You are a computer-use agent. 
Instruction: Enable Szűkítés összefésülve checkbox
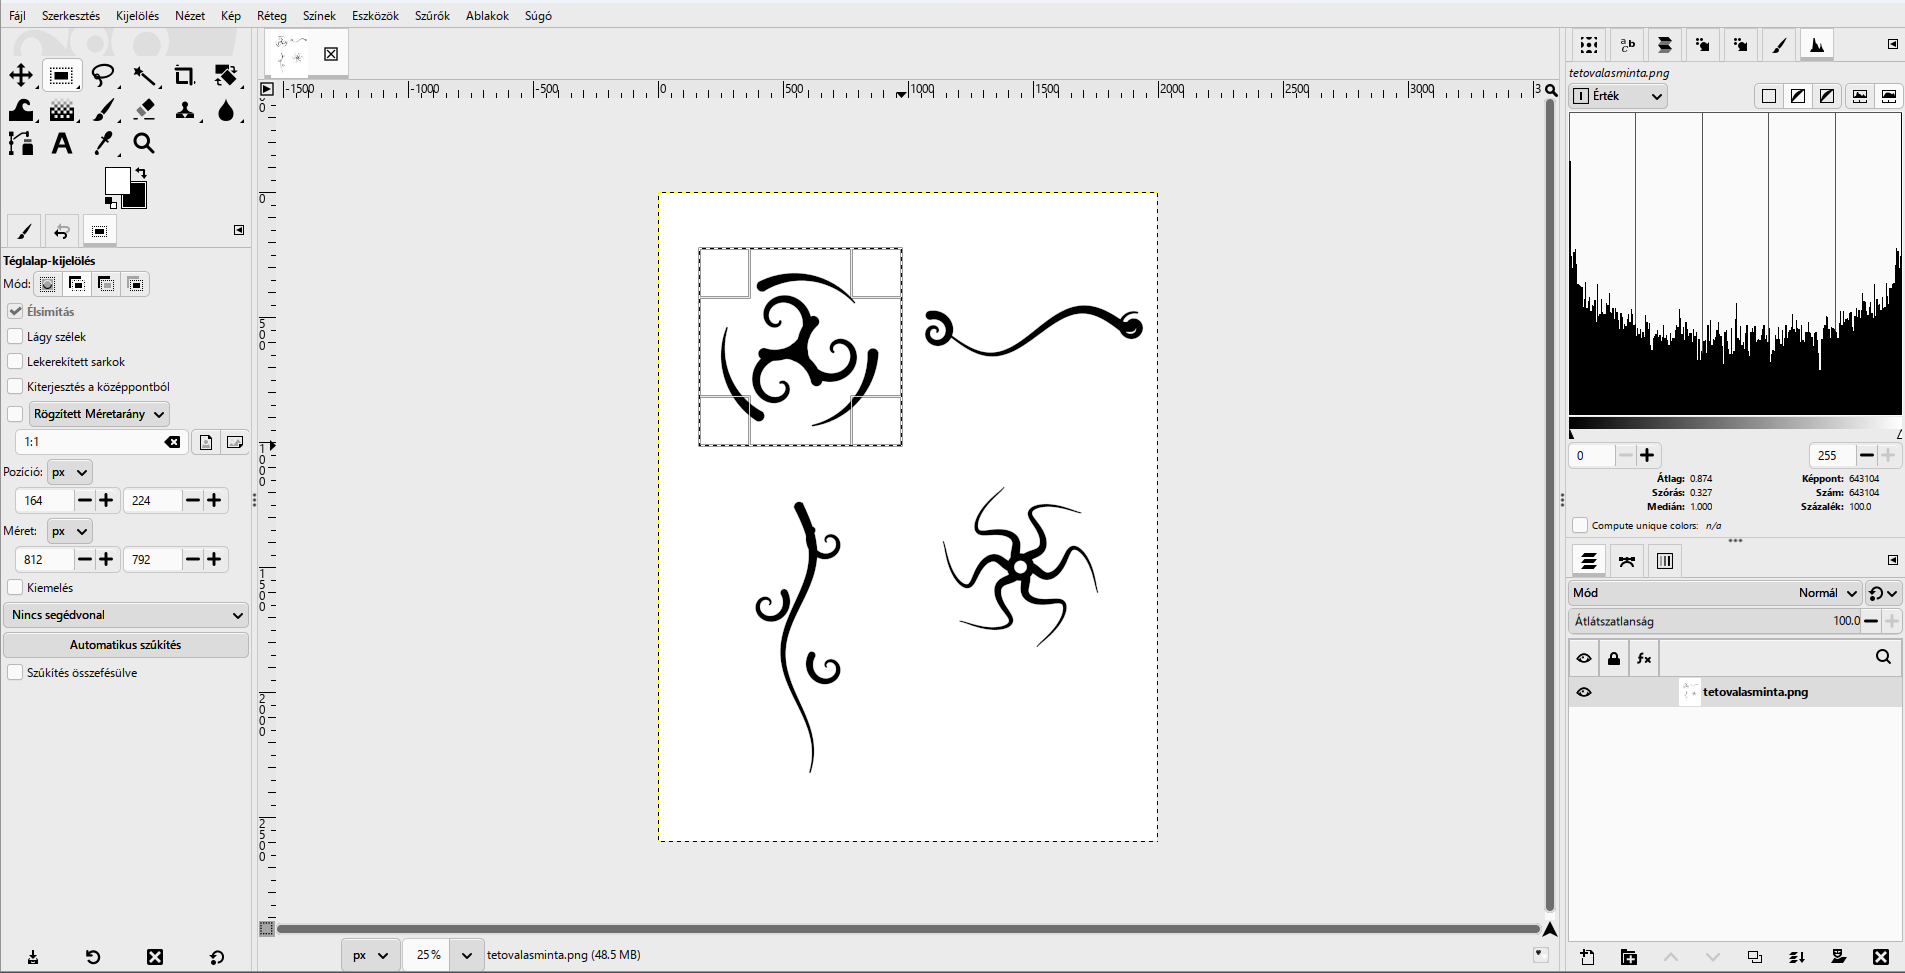click(x=15, y=672)
